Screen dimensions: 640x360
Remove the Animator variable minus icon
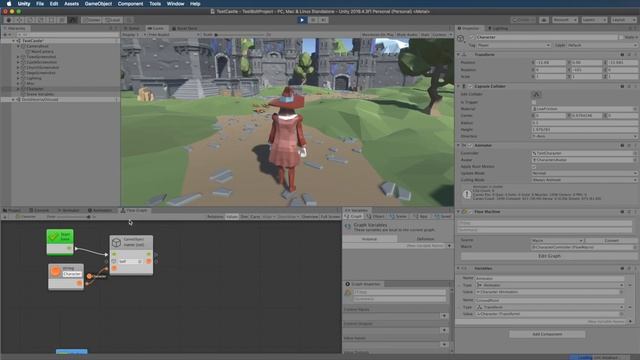pyautogui.click(x=630, y=285)
